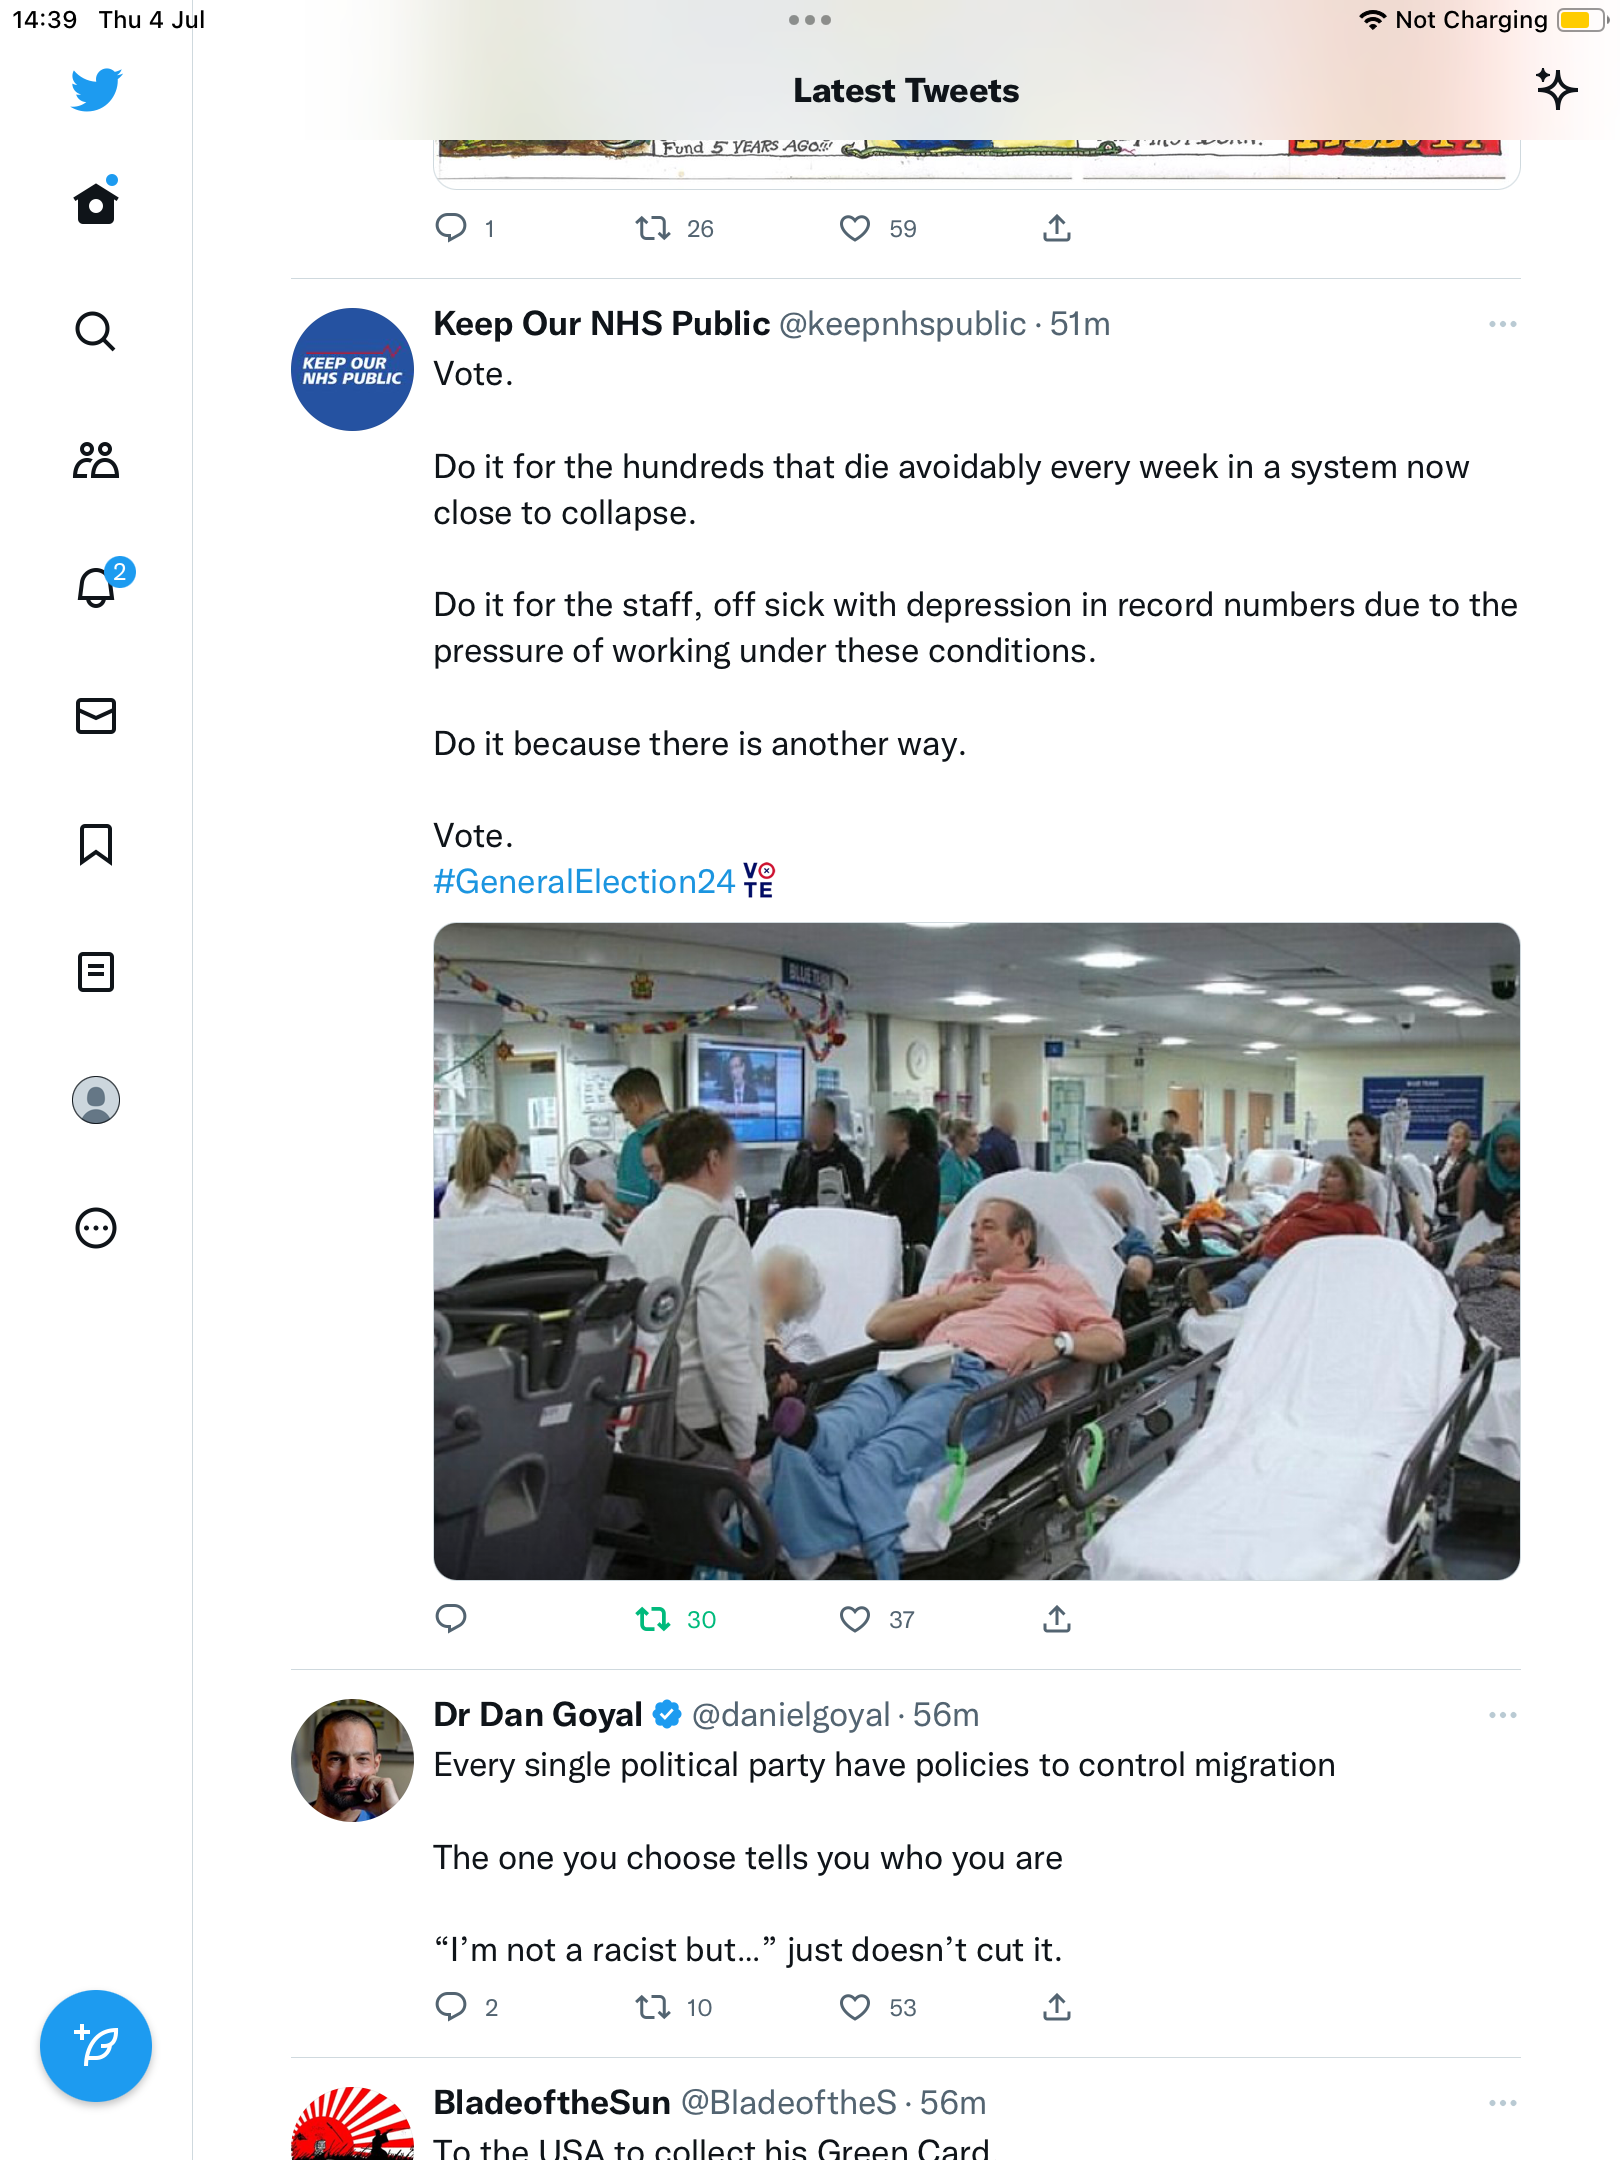Open more options for Dr Dan Goyal tweet
This screenshot has width=1620, height=2160.
point(1502,1715)
